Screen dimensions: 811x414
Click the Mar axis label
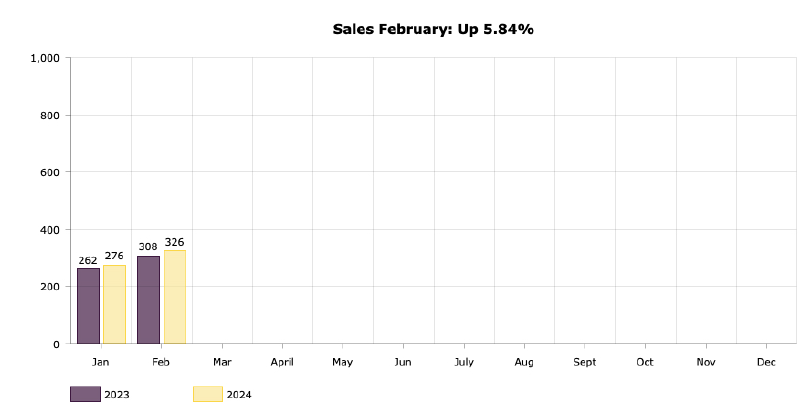[x=222, y=362]
